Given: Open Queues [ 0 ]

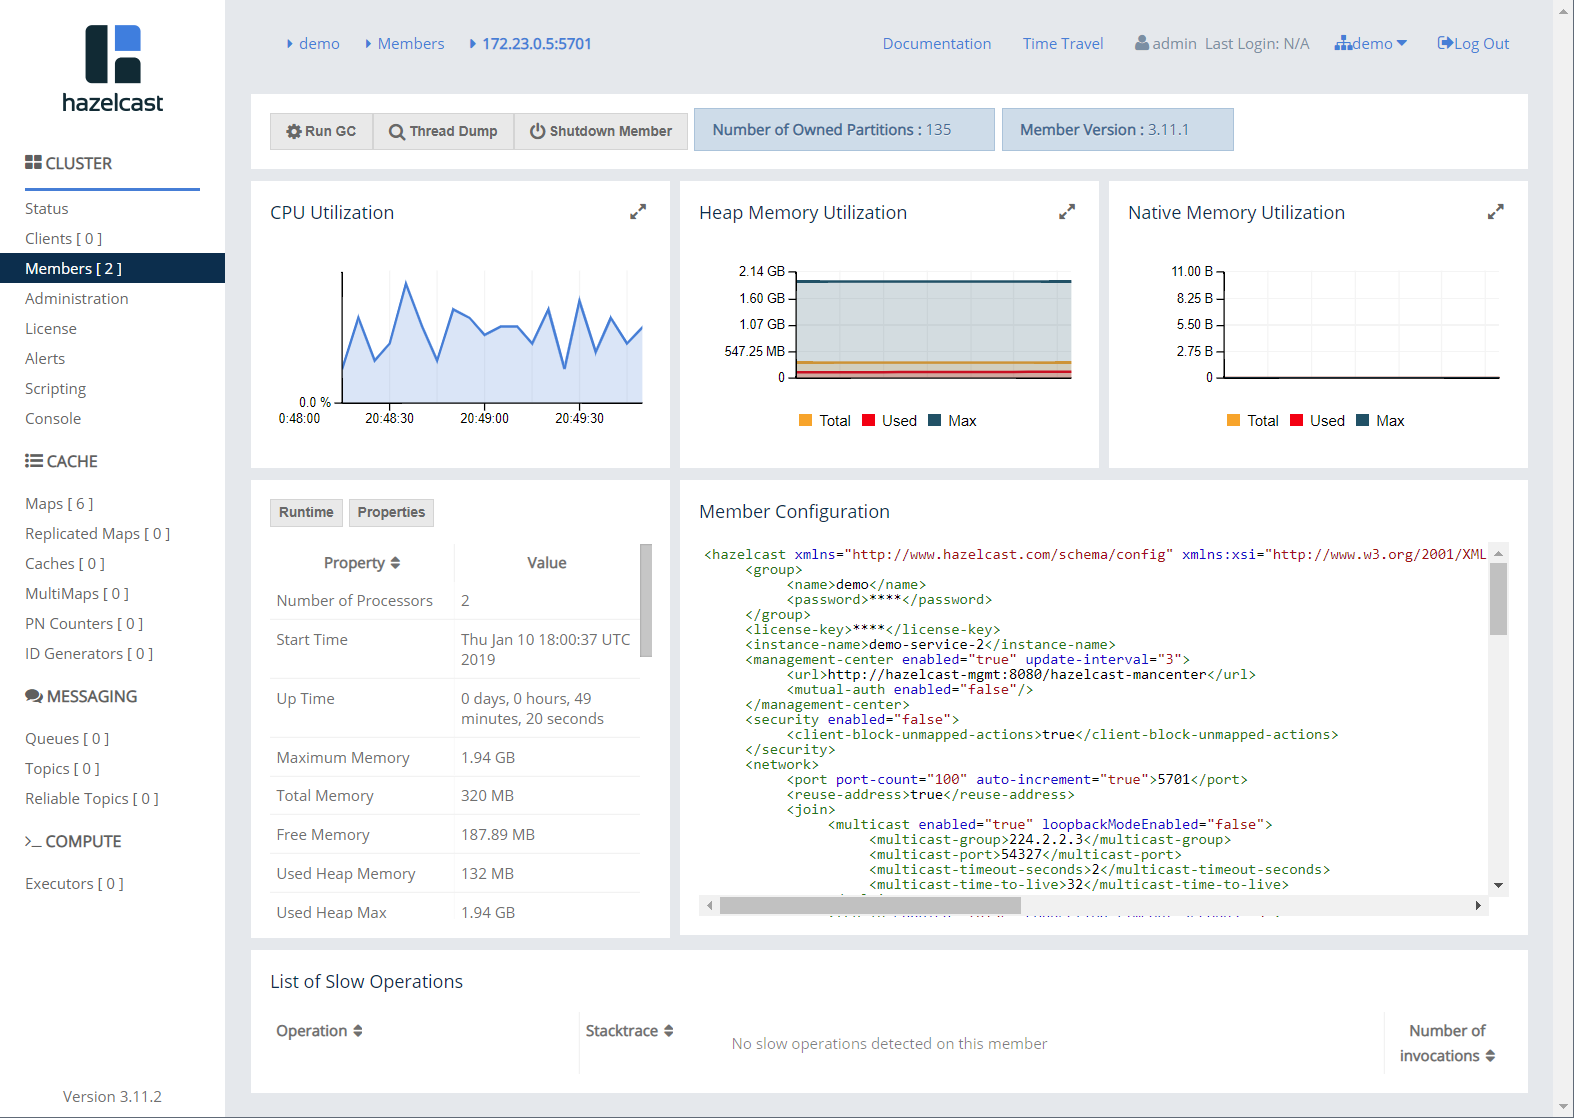Looking at the screenshot, I should (67, 738).
